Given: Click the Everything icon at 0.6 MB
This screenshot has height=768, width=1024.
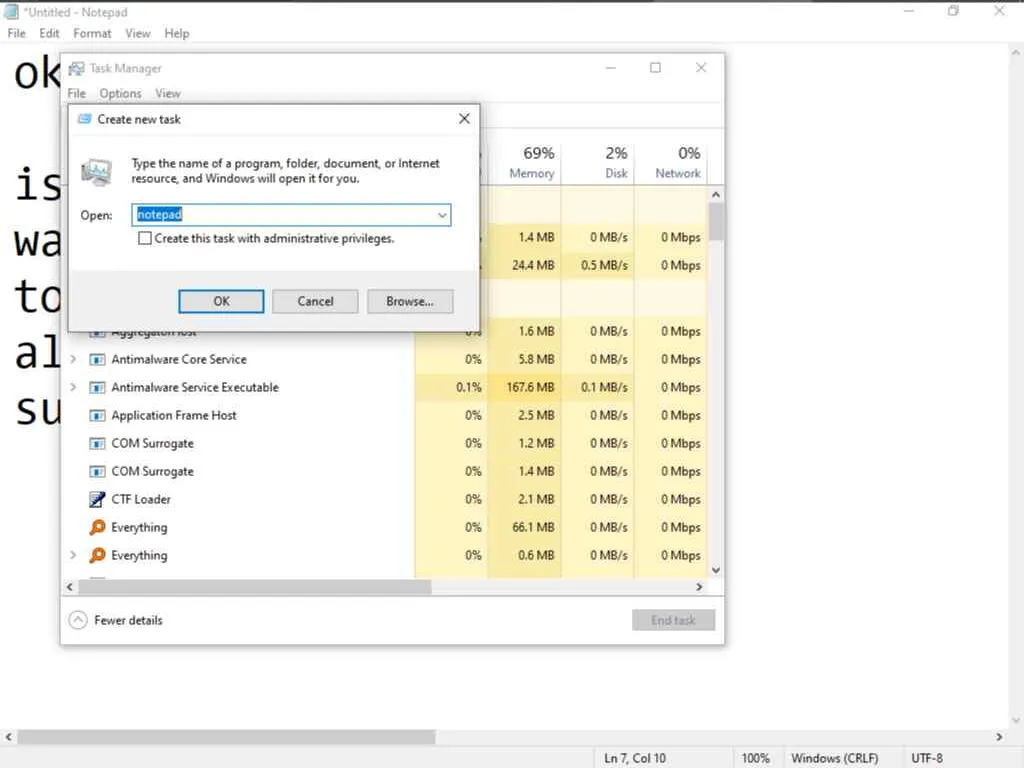Looking at the screenshot, I should click(x=97, y=556).
